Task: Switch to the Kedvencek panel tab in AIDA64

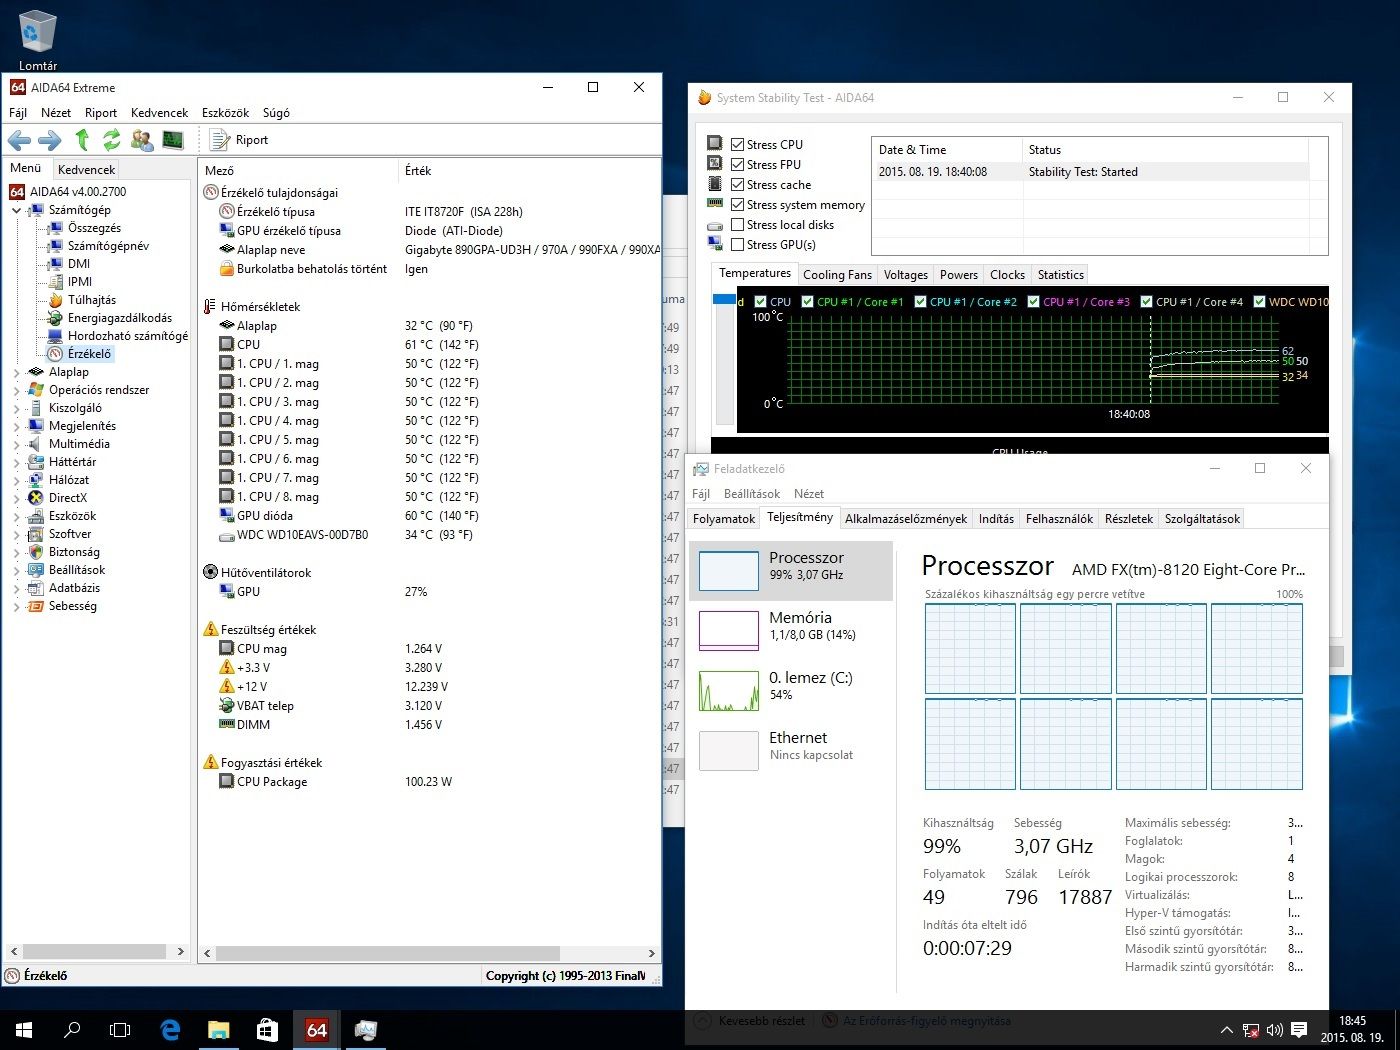Action: pos(86,170)
